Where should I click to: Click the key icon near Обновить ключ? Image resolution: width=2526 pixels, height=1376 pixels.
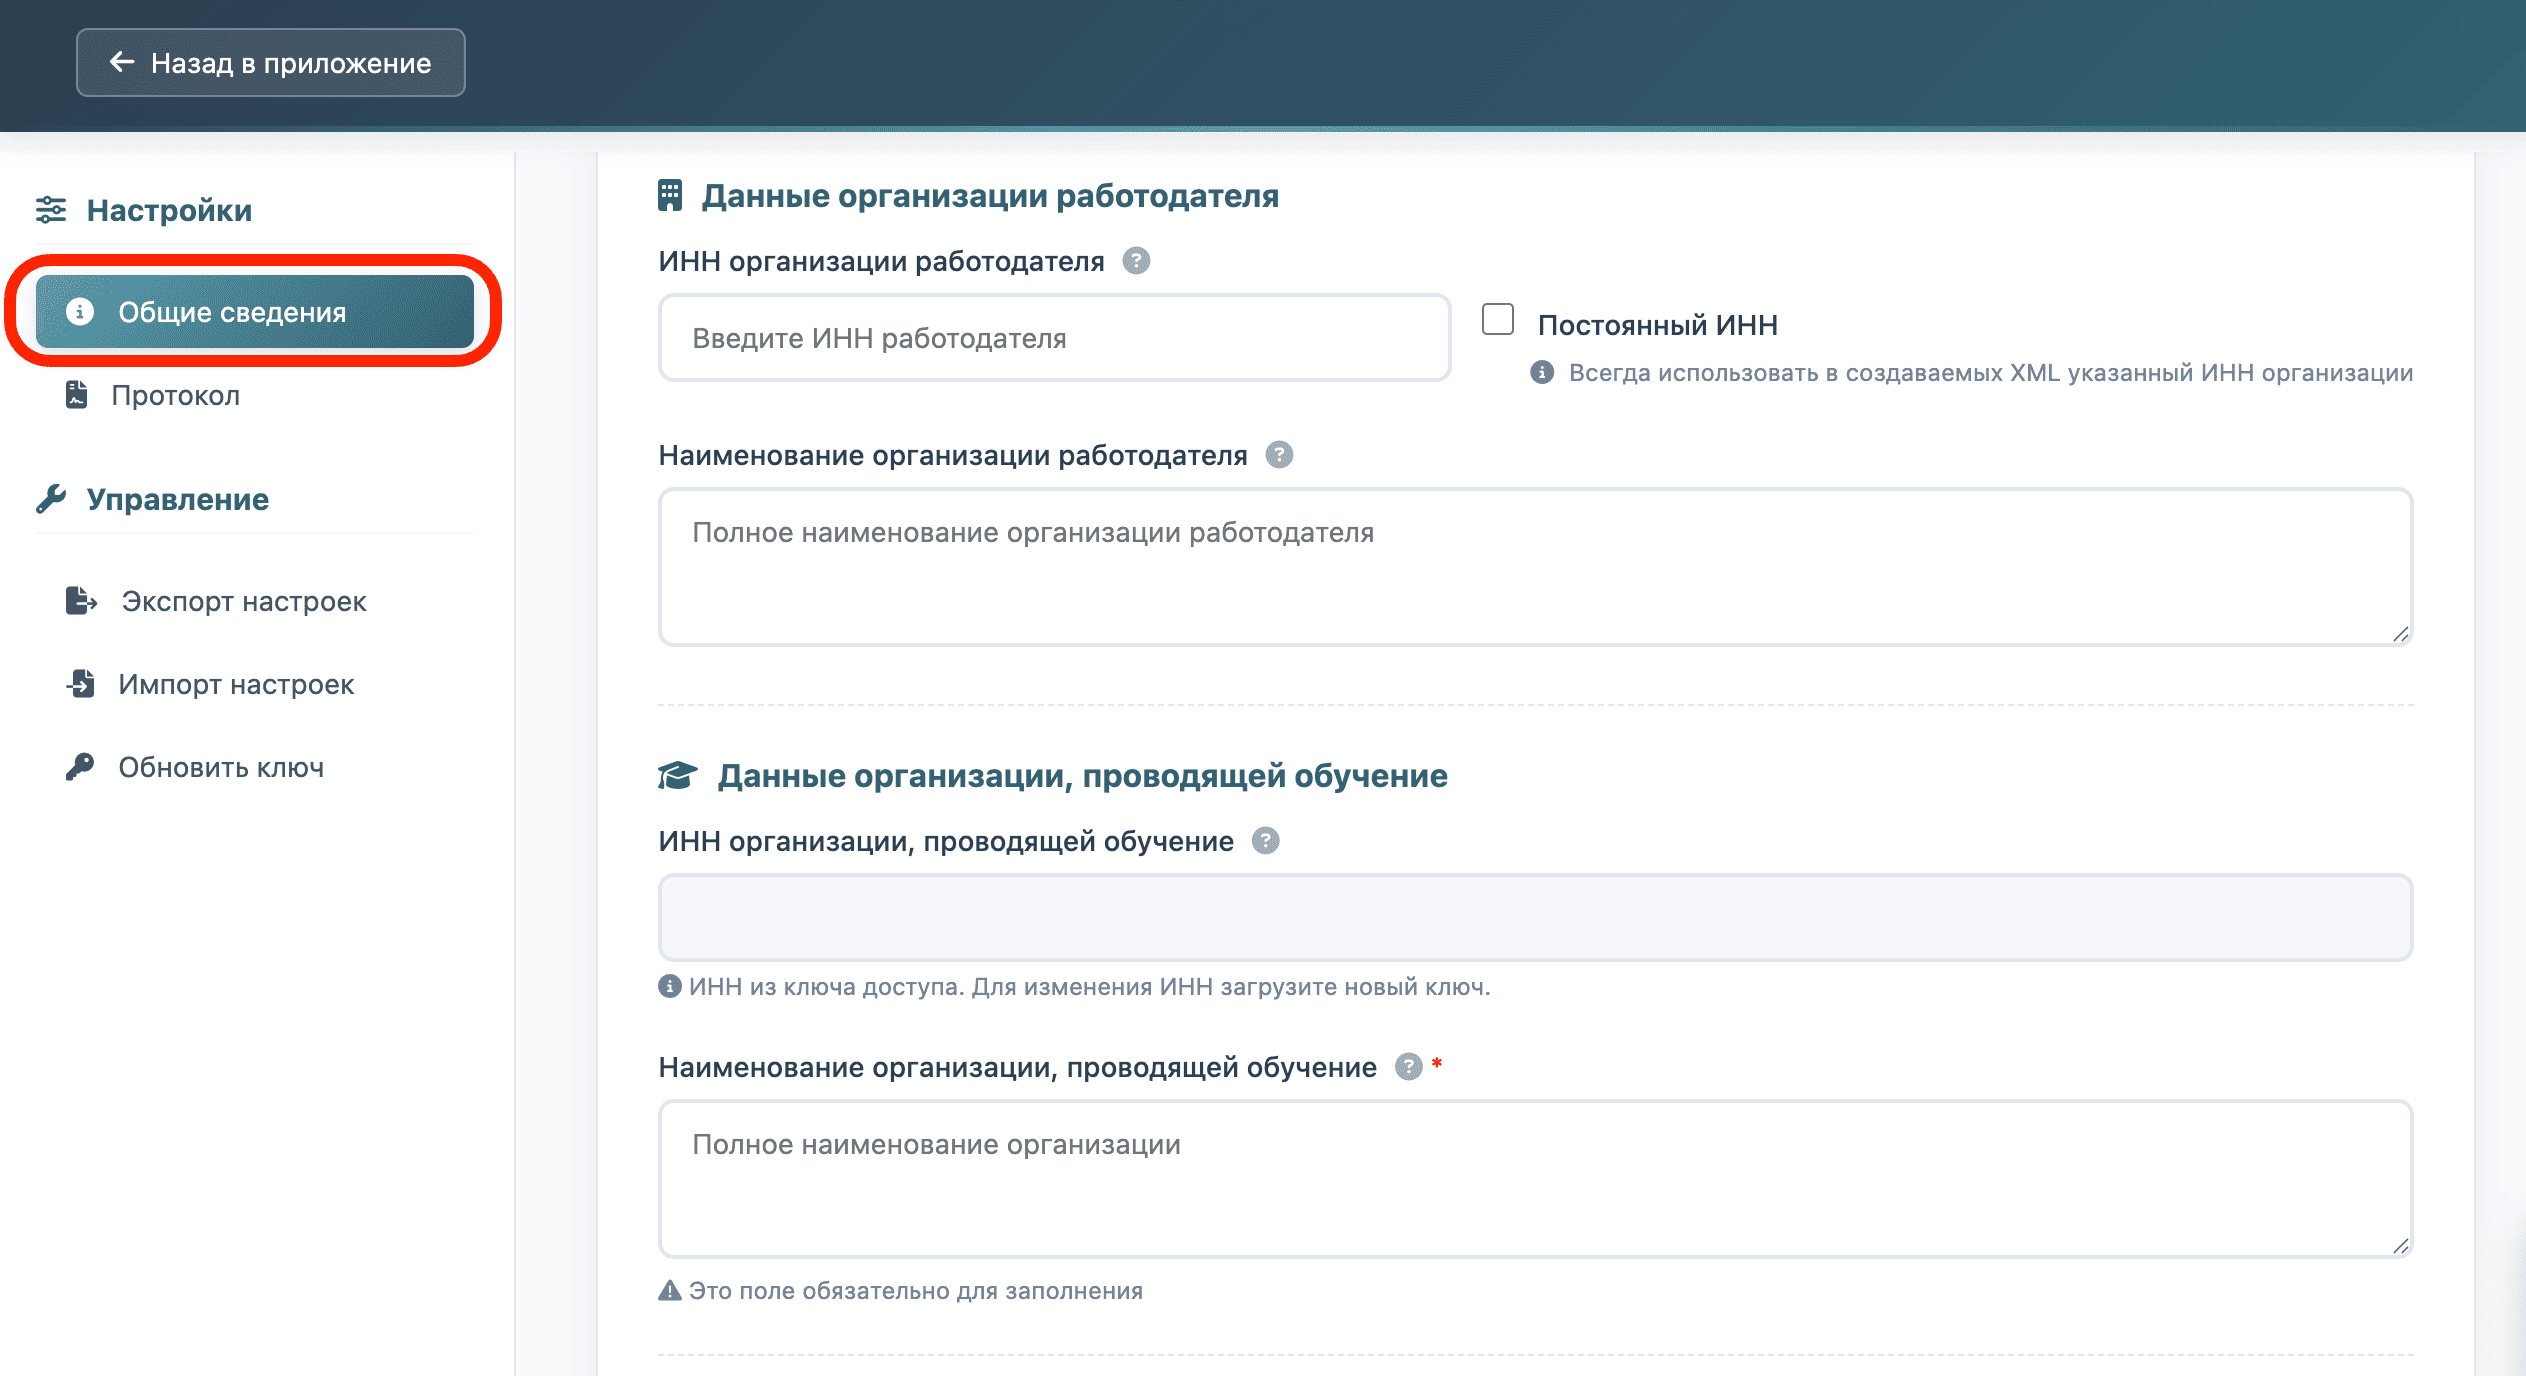(80, 767)
